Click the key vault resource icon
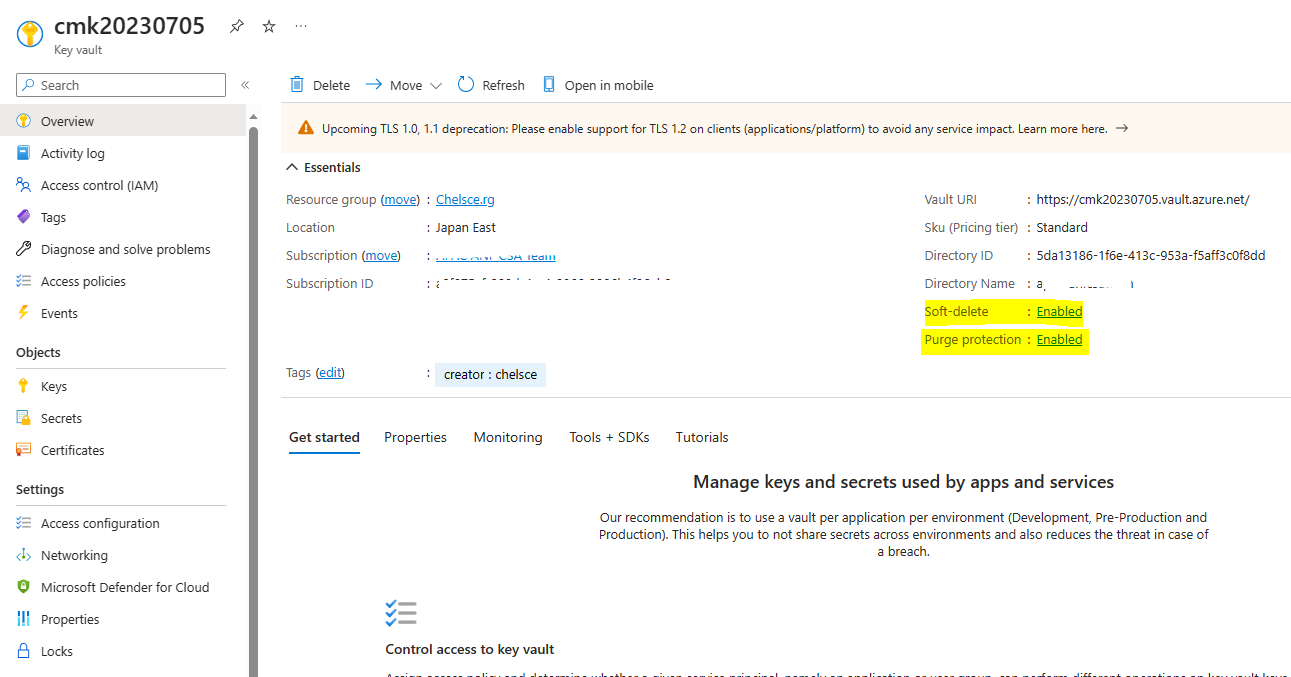 (30, 33)
